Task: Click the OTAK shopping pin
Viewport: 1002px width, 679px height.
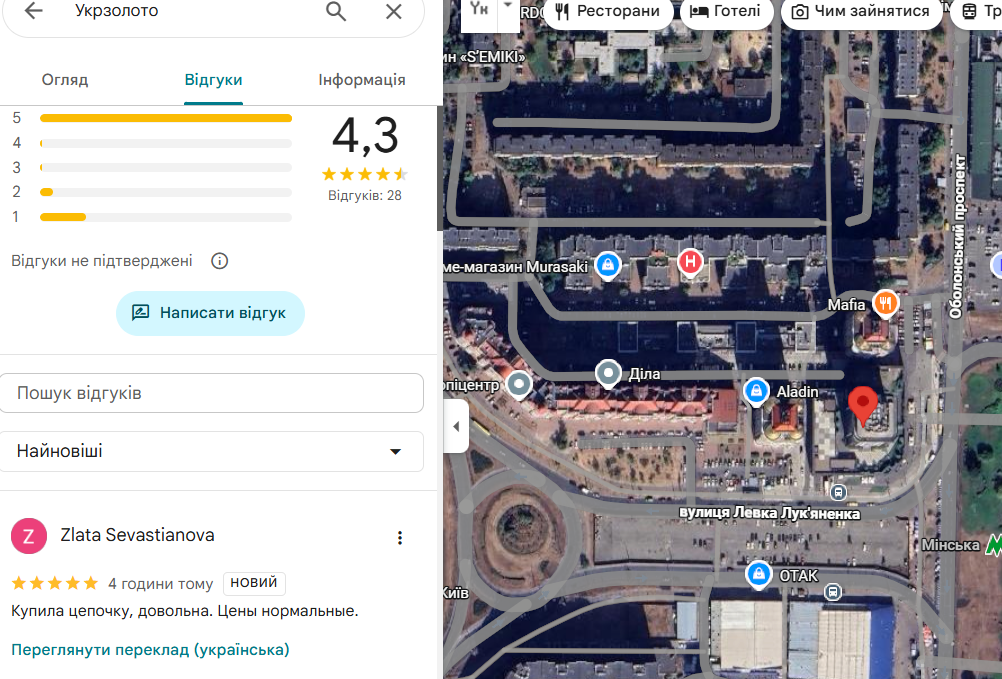Action: (x=759, y=575)
